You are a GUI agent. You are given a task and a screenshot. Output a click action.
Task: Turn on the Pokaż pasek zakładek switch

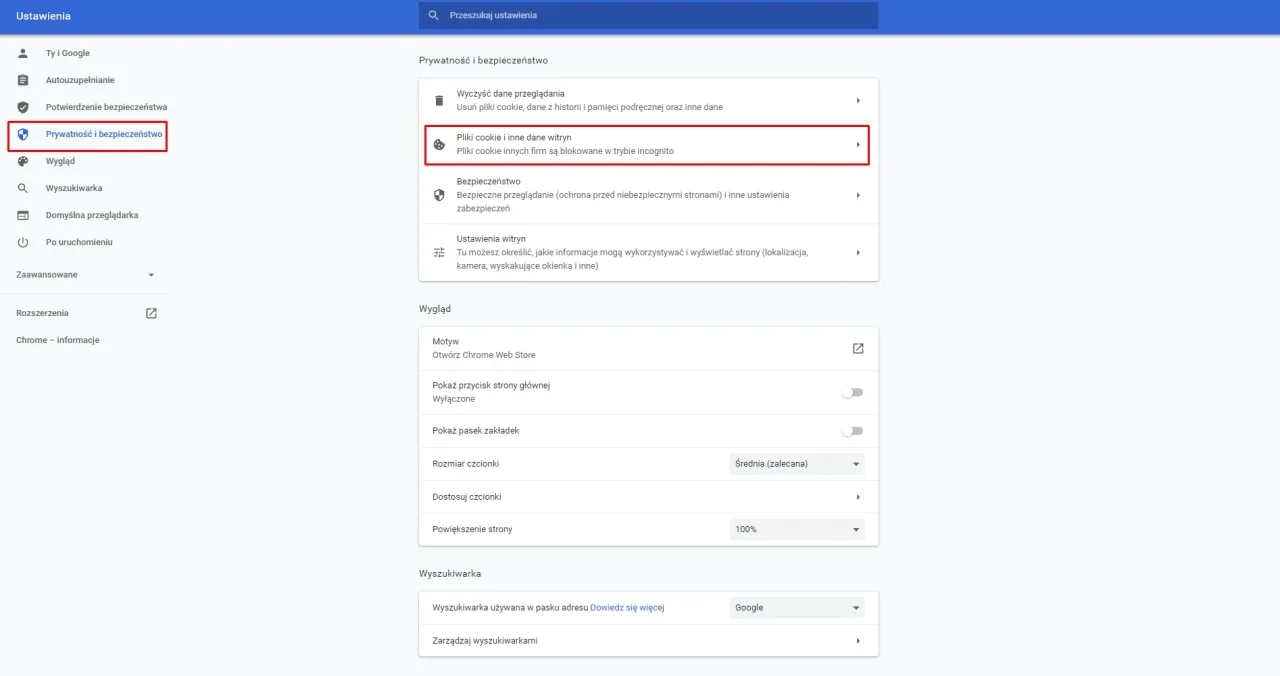point(852,430)
